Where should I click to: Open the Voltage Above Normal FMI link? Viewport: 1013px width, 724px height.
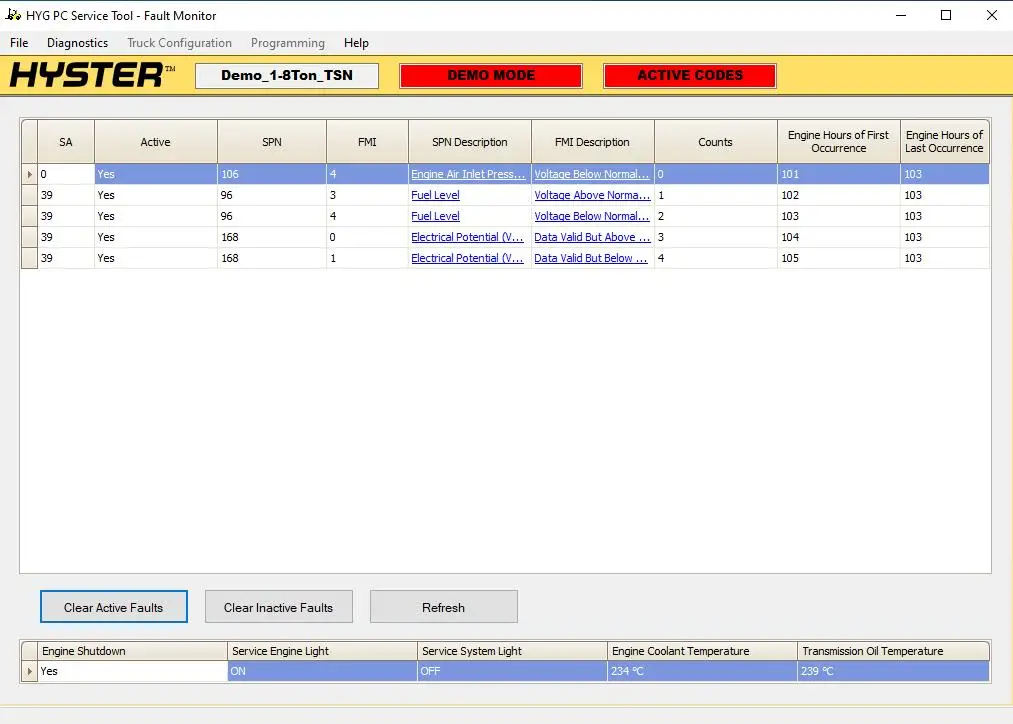[592, 195]
